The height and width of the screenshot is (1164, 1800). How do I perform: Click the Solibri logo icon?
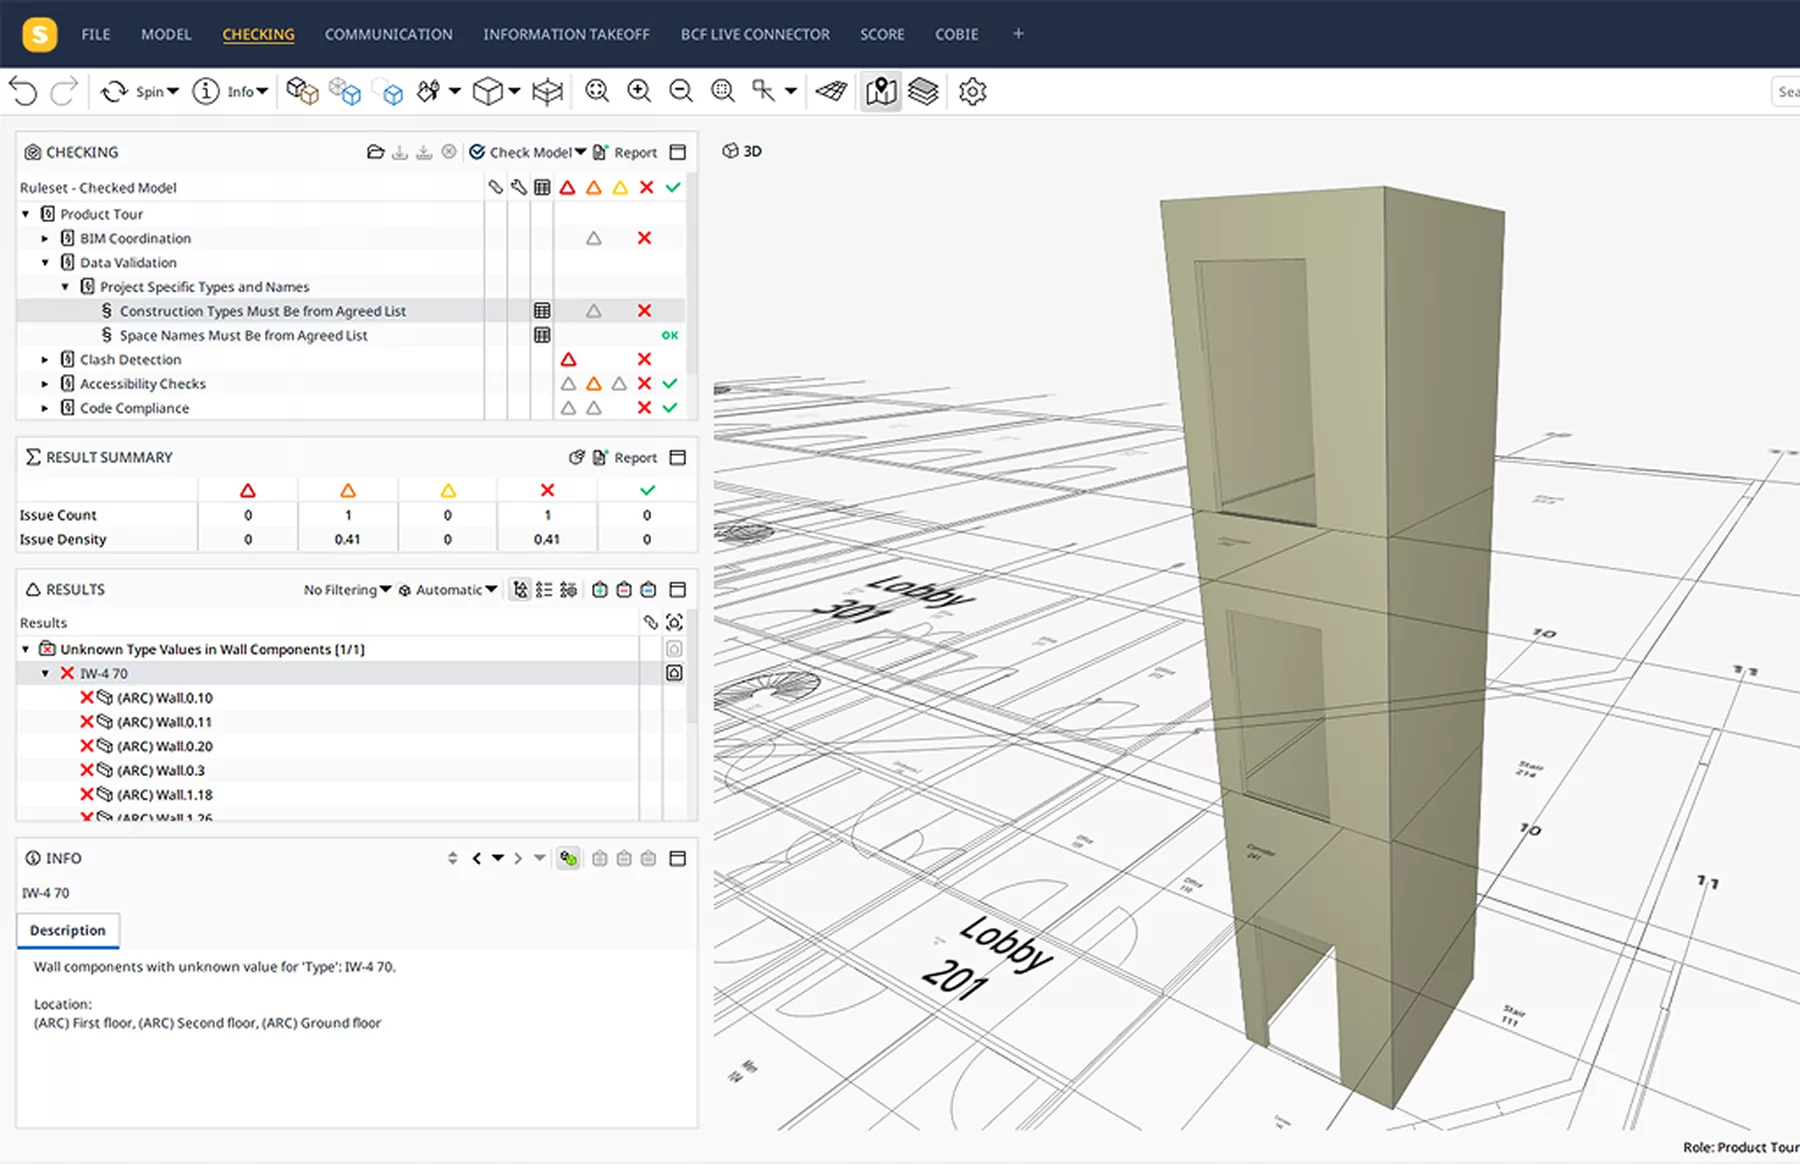[39, 34]
